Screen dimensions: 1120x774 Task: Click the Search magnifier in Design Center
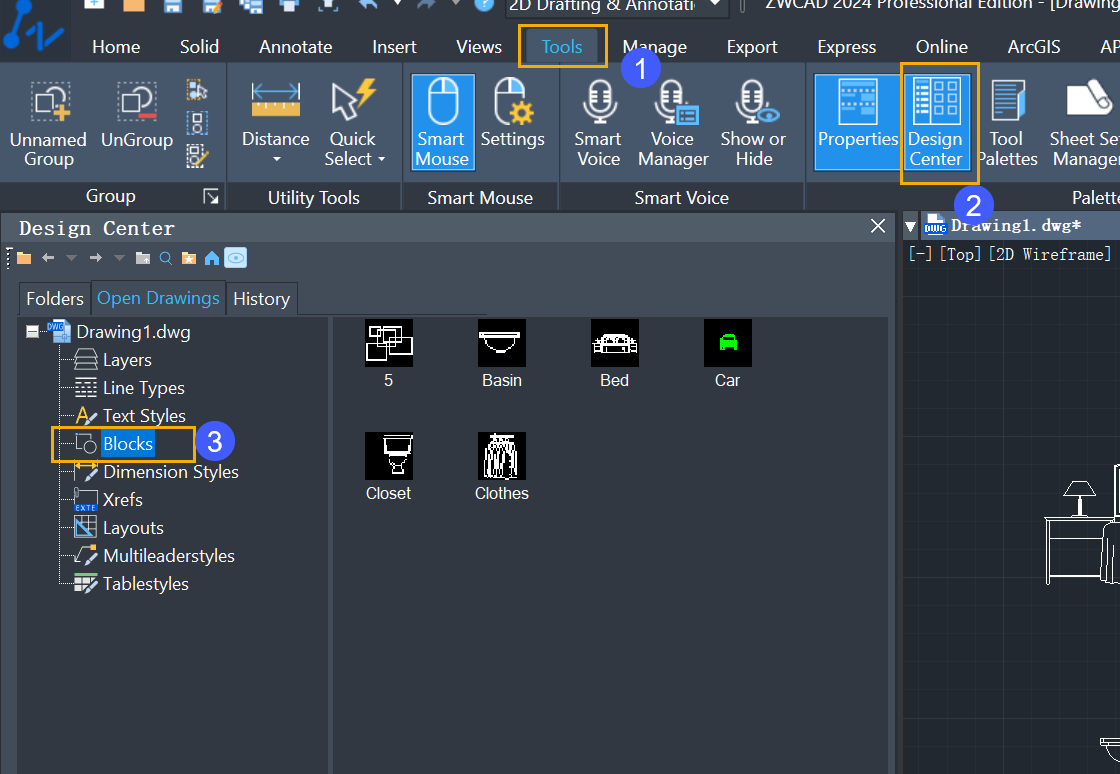[166, 258]
